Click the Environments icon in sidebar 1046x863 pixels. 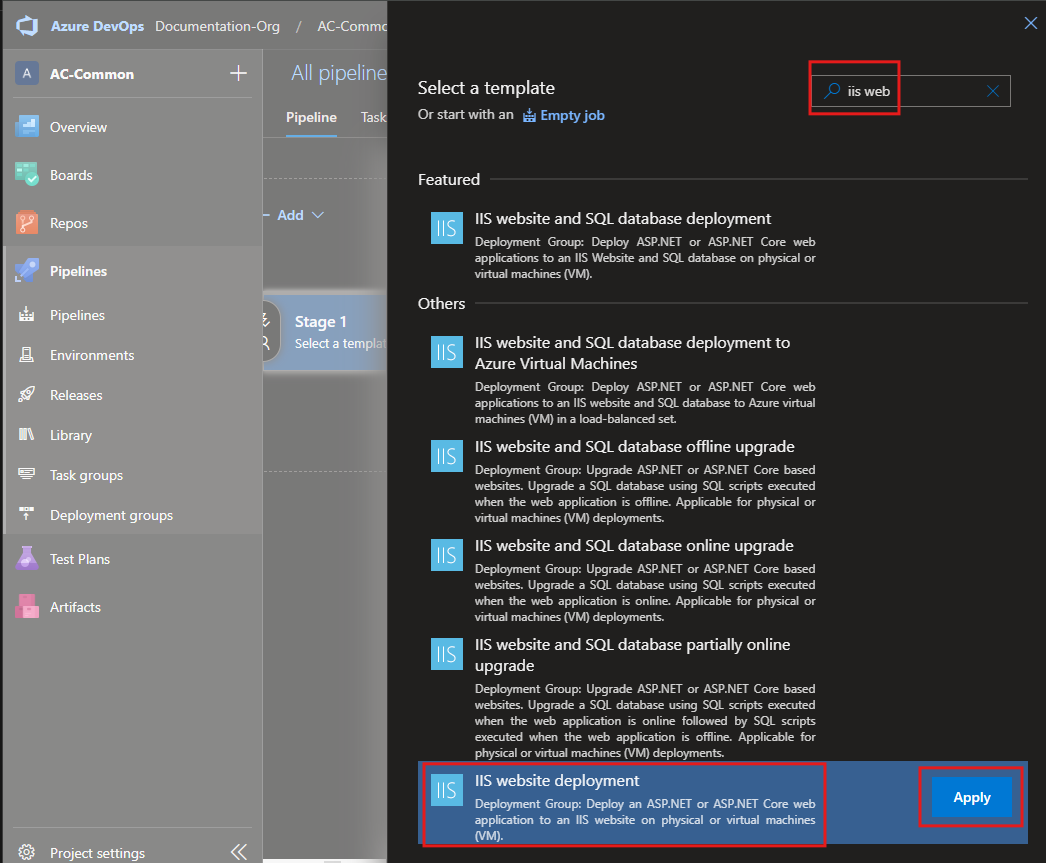tap(27, 355)
